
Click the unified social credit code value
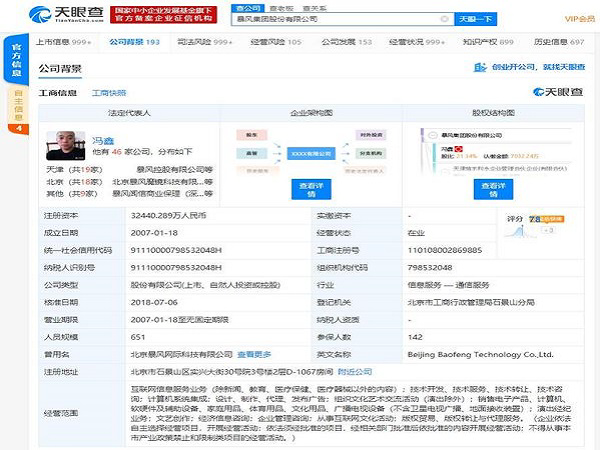pos(176,250)
